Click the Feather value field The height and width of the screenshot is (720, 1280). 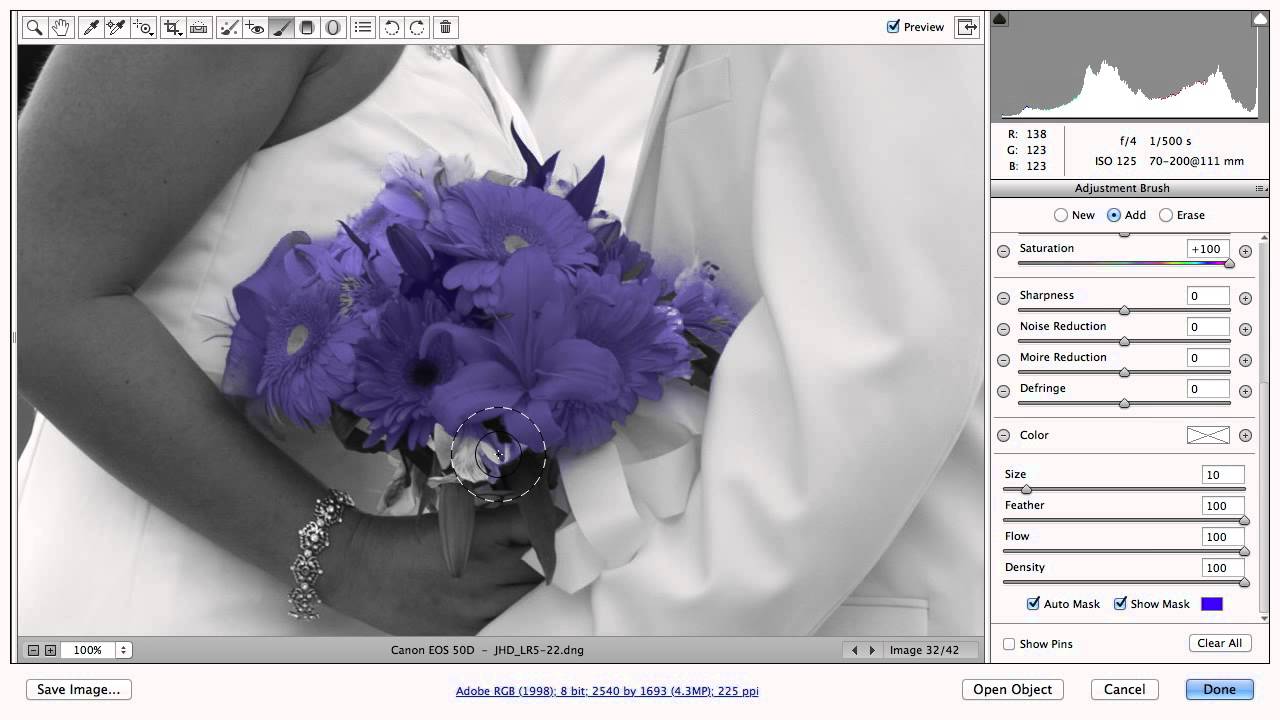click(x=1223, y=506)
